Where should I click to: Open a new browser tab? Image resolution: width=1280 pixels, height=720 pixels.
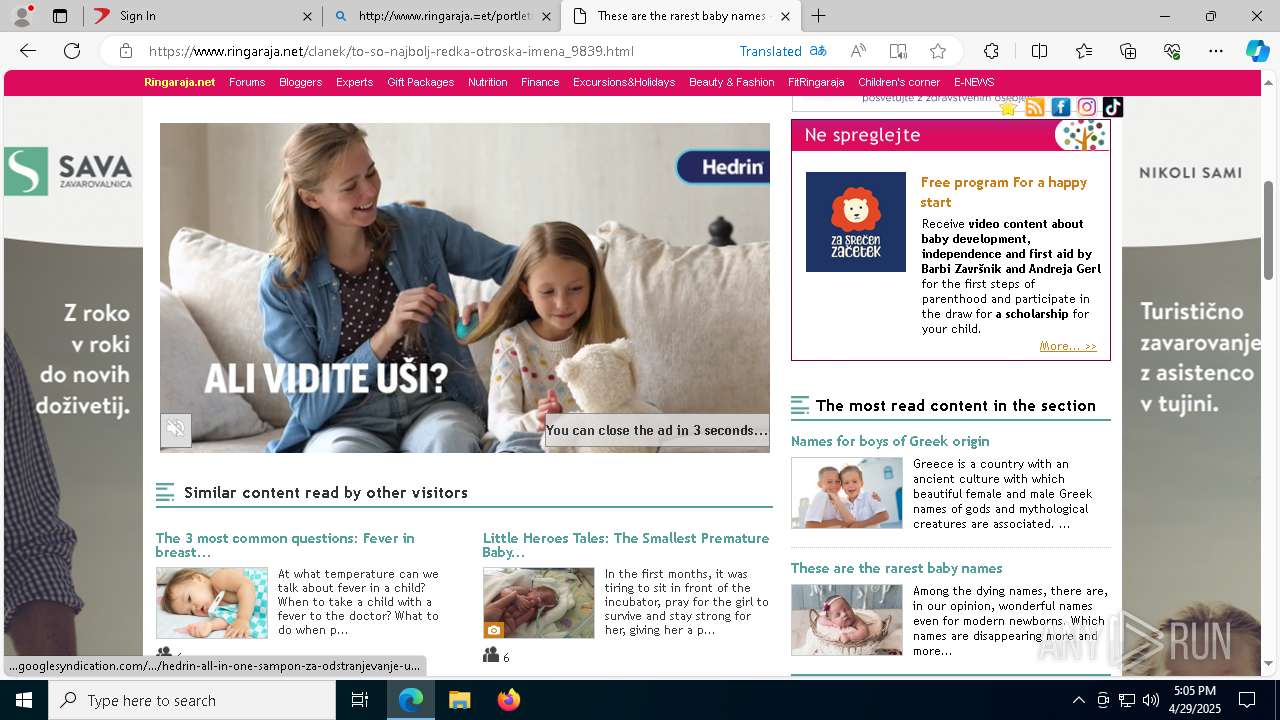click(x=818, y=16)
